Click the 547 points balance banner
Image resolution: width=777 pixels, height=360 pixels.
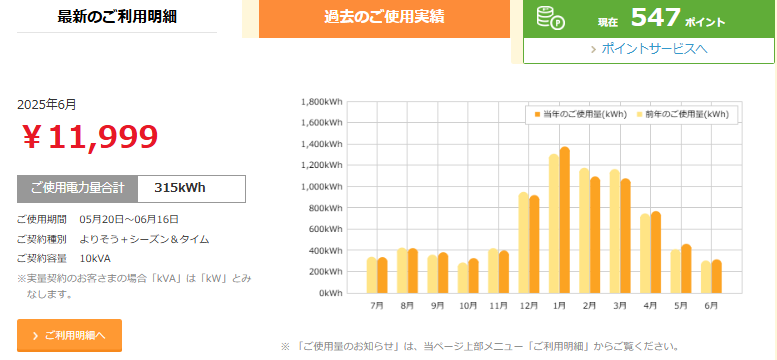649,19
